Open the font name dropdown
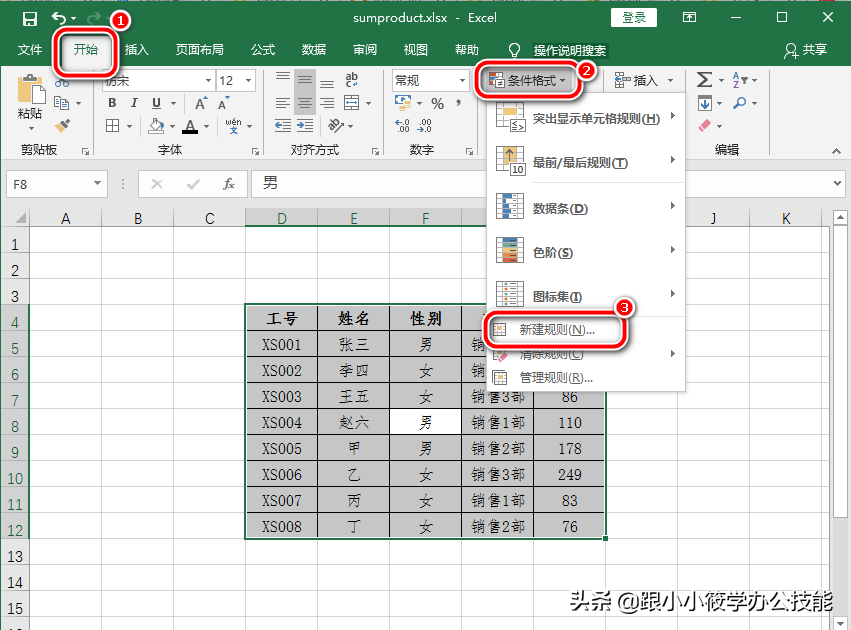851x630 pixels. pyautogui.click(x=208, y=81)
